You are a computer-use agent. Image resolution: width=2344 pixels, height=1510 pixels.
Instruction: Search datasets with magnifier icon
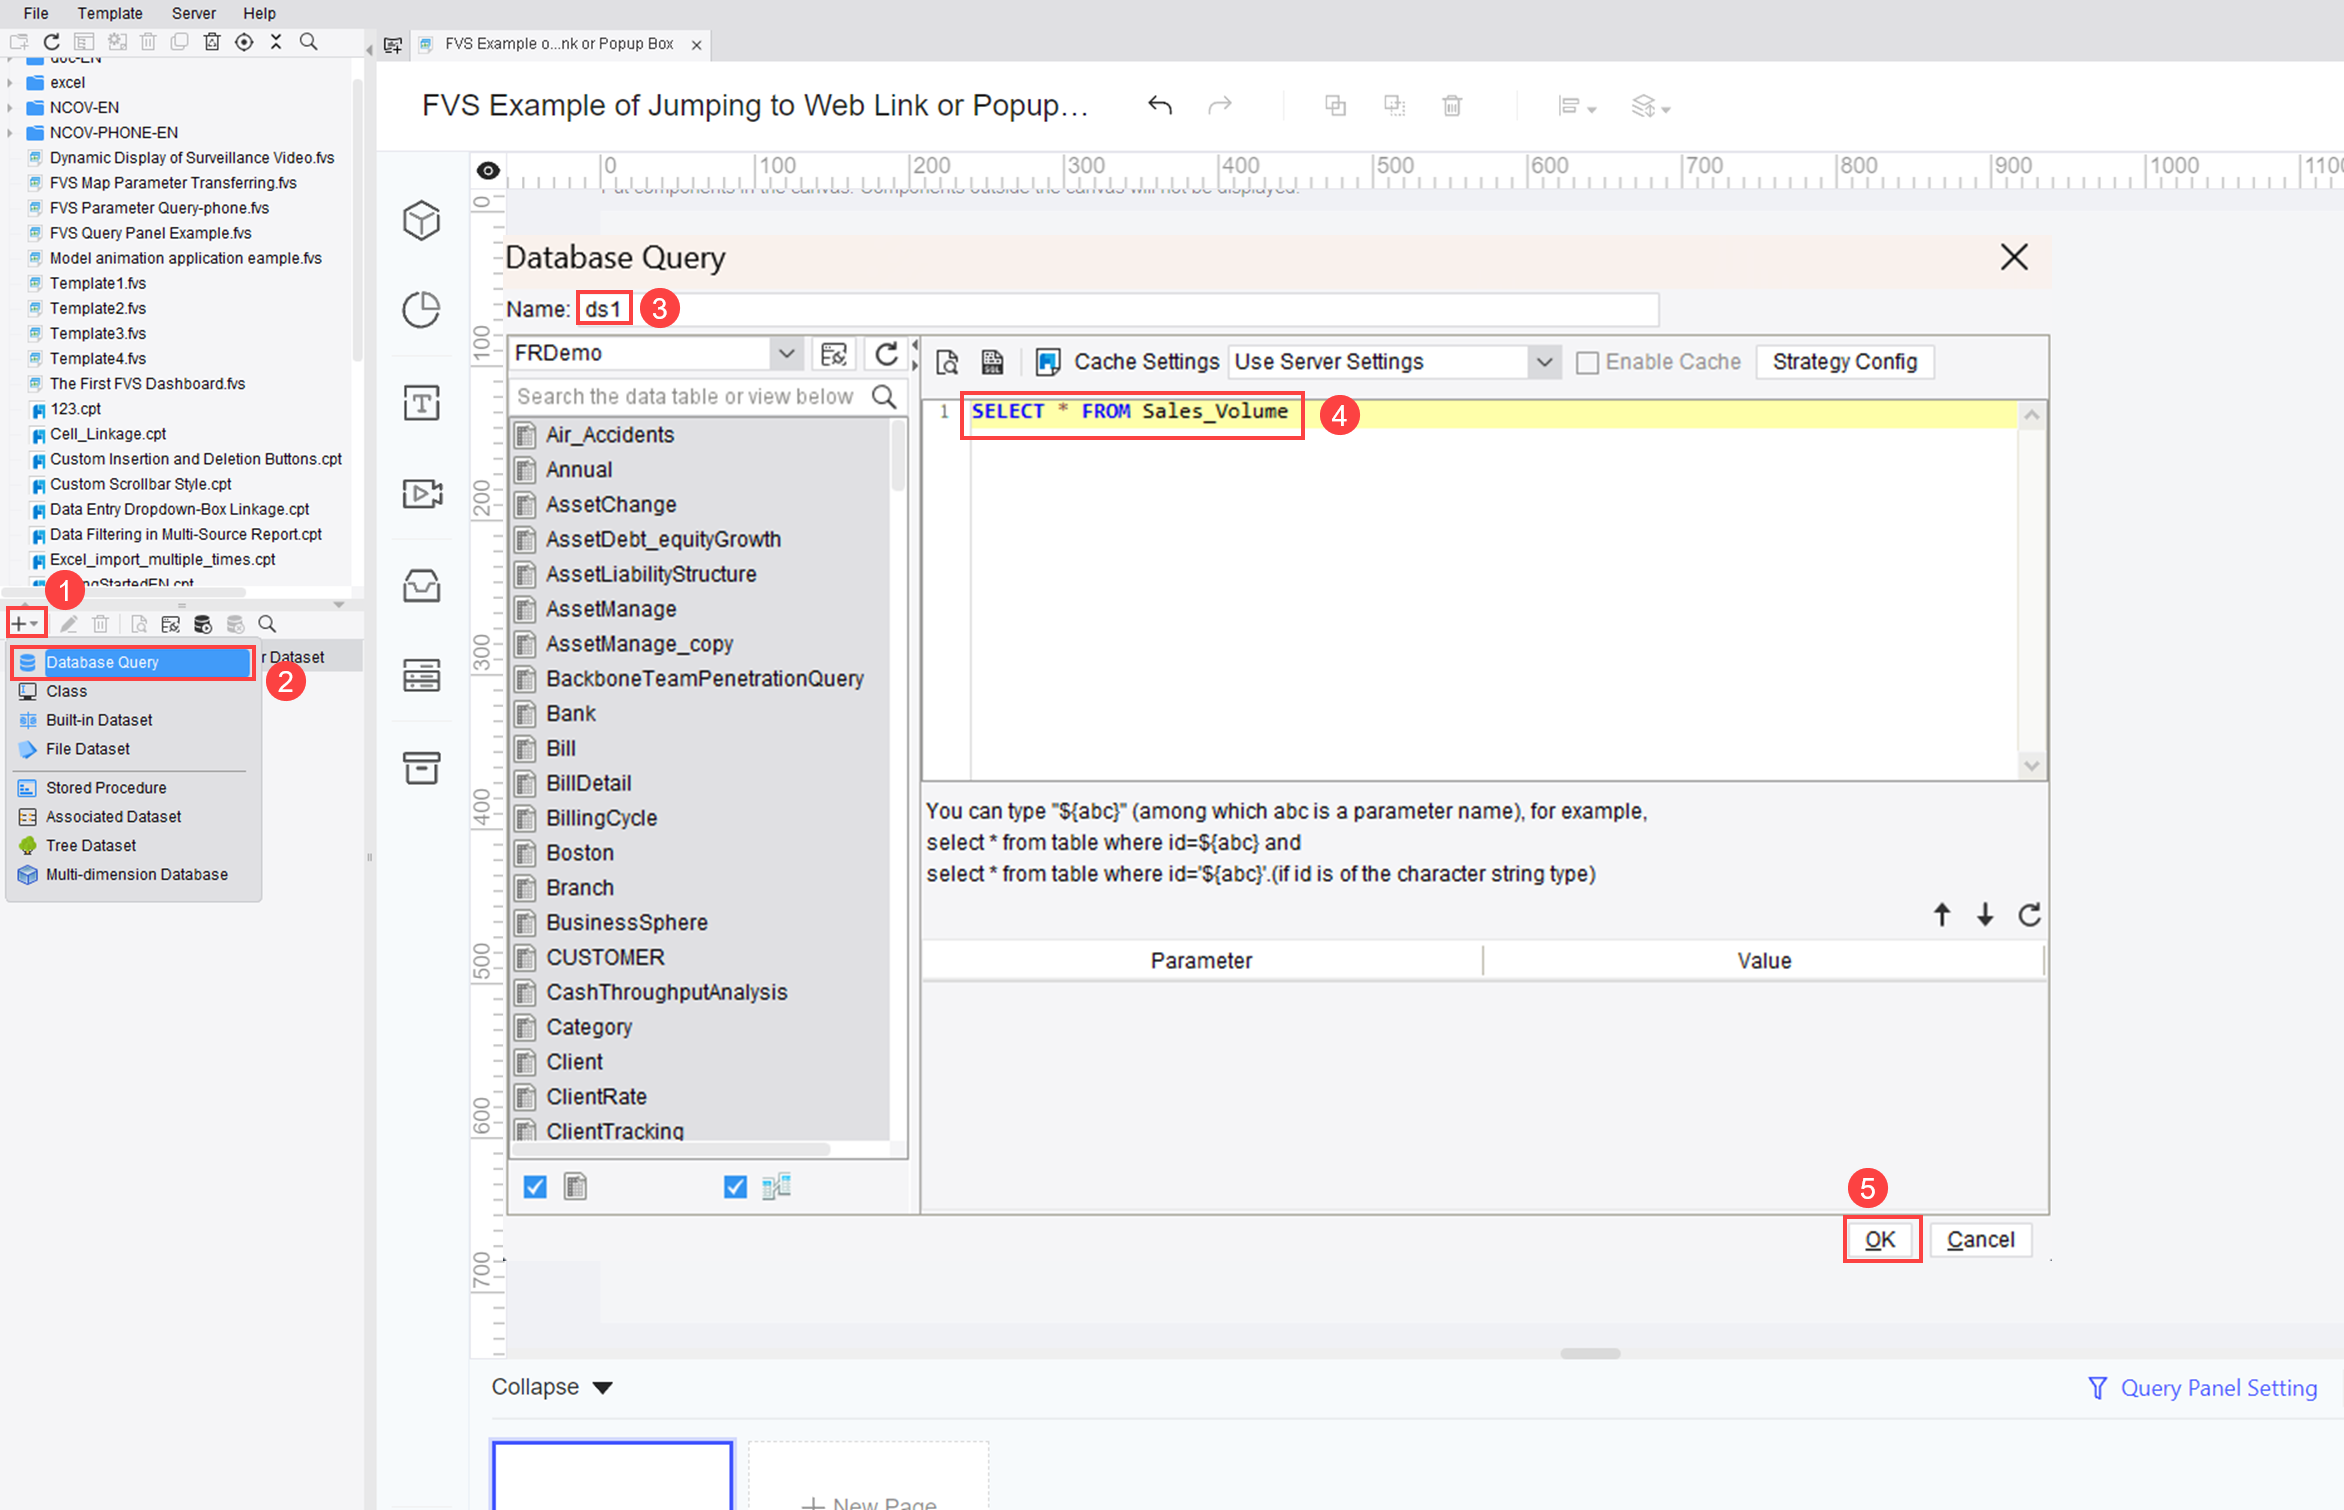pos(267,623)
